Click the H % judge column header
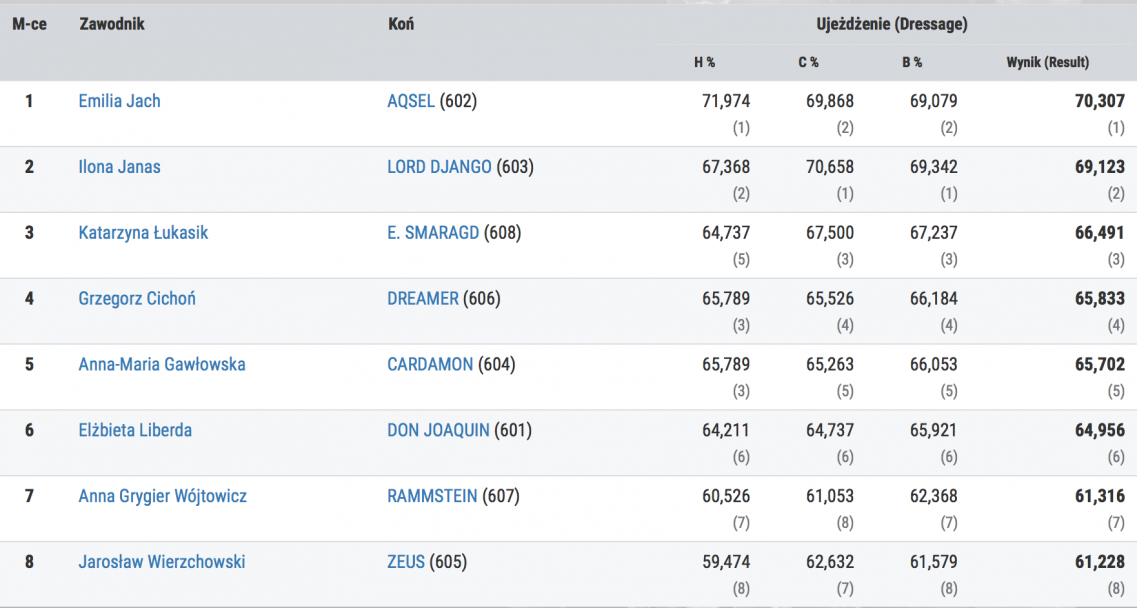The image size is (1137, 608). click(x=704, y=62)
